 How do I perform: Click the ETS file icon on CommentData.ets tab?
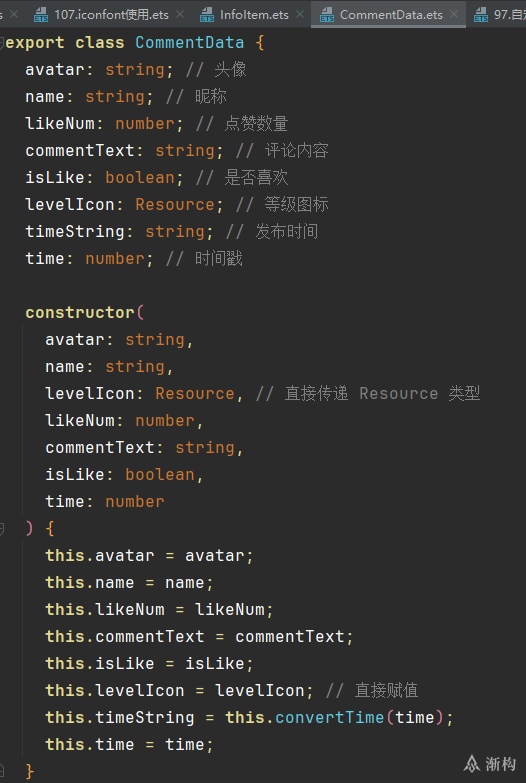click(x=327, y=15)
